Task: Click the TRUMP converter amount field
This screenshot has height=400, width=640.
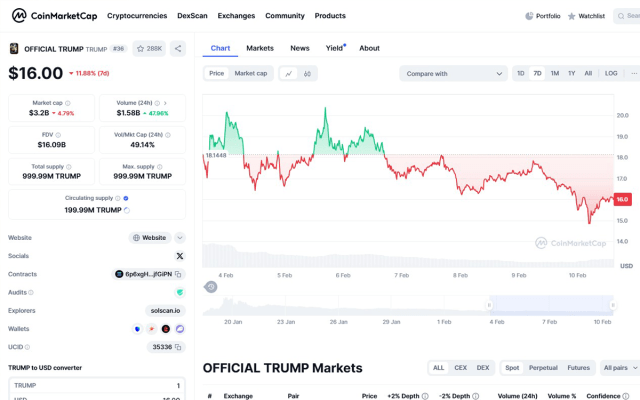Action: pos(97,385)
